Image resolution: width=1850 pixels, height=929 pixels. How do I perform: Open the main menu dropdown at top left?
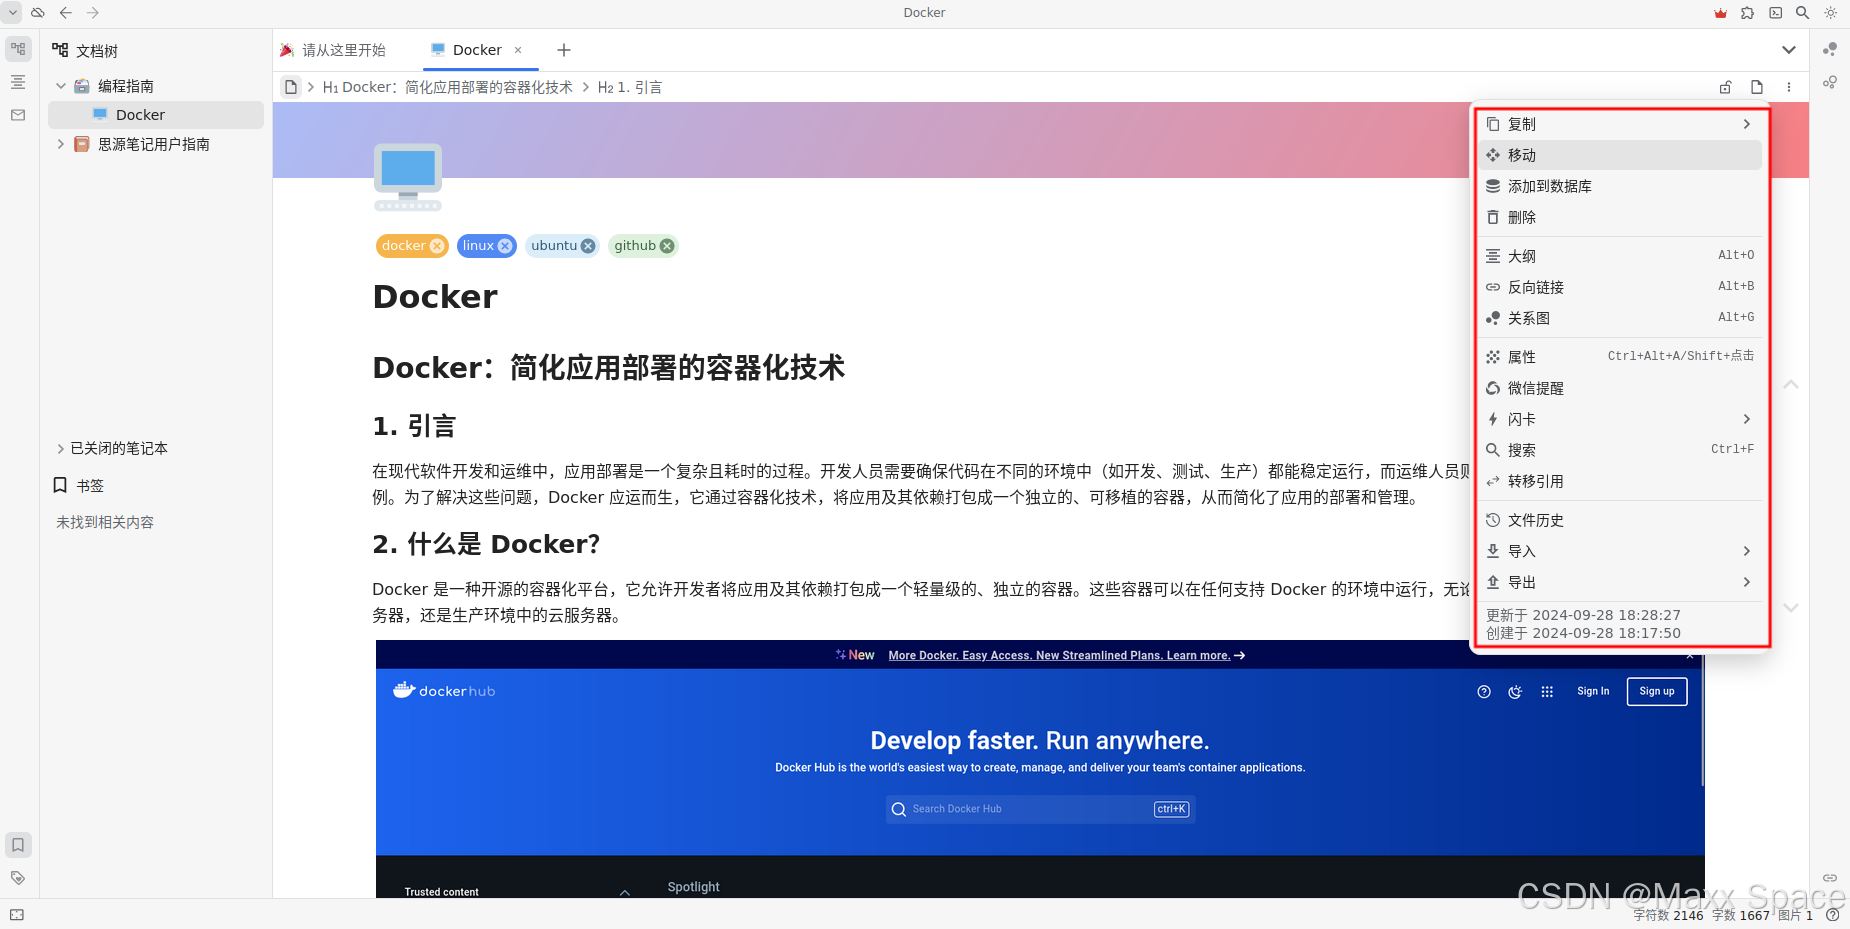tap(13, 13)
